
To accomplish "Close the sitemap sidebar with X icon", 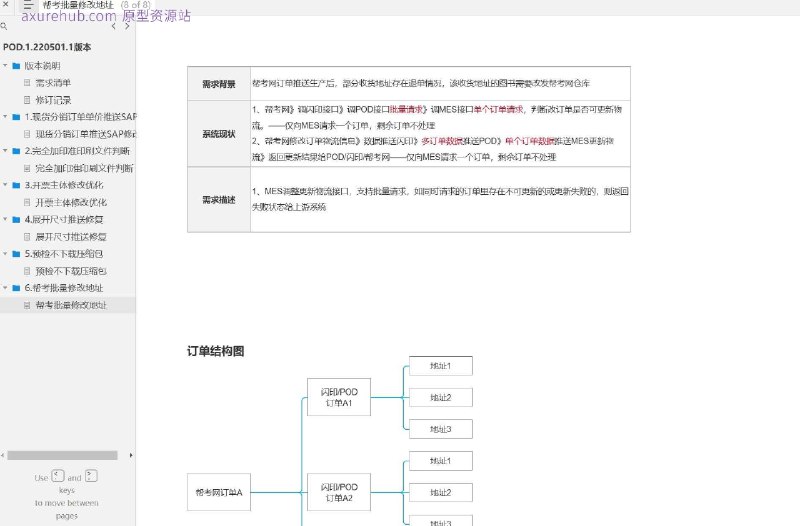I will (6, 4).
